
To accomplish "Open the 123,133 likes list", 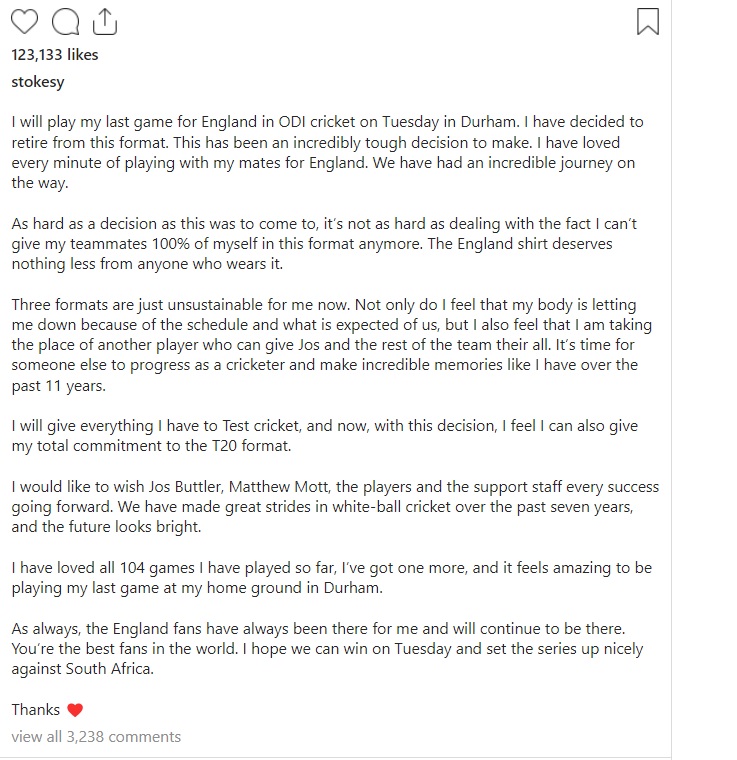I will (55, 55).
